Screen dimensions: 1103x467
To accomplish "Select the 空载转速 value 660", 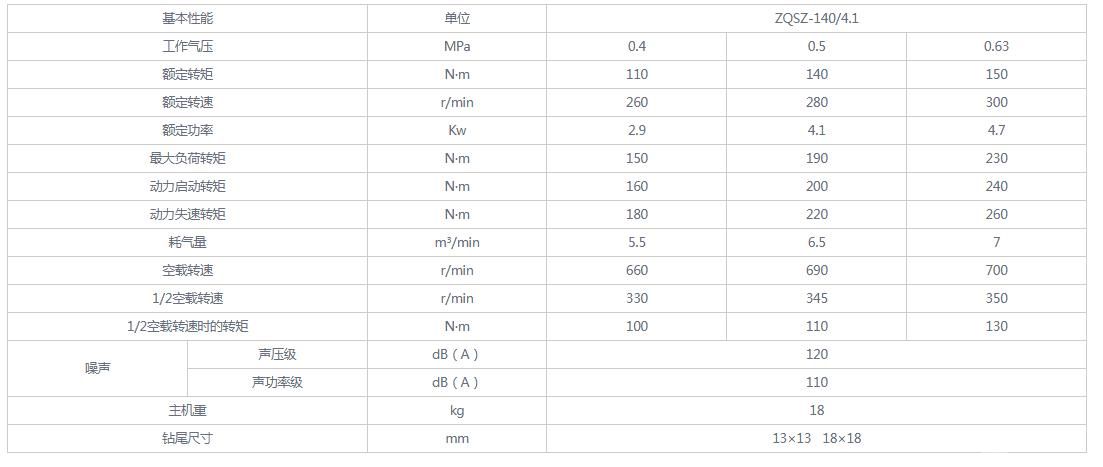I will pos(637,271).
